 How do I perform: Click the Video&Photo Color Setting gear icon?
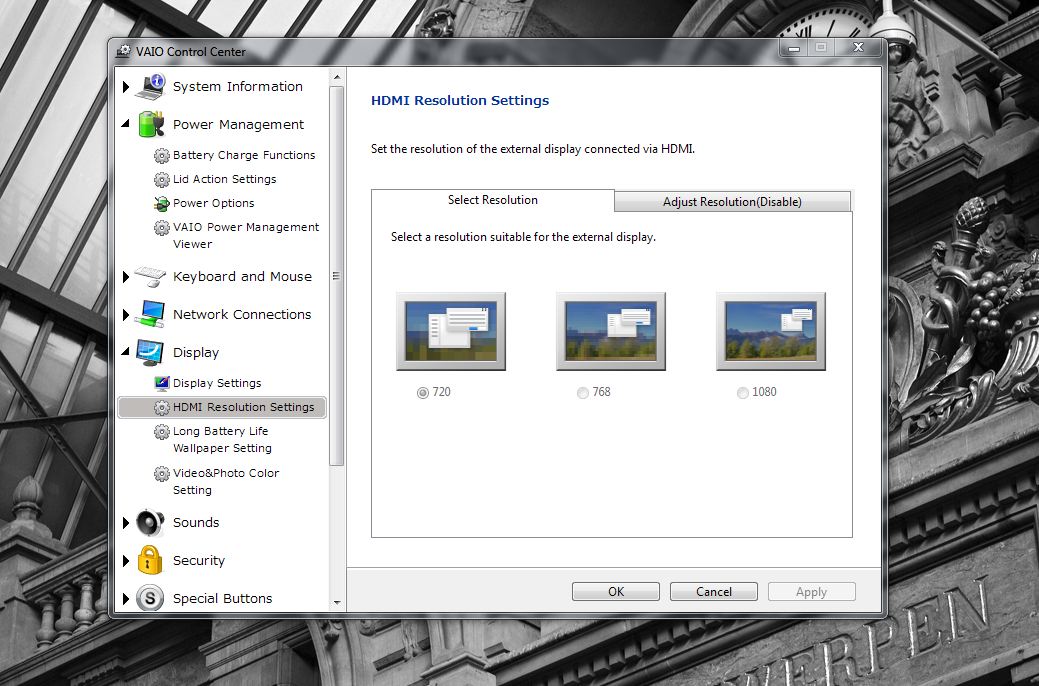(162, 474)
